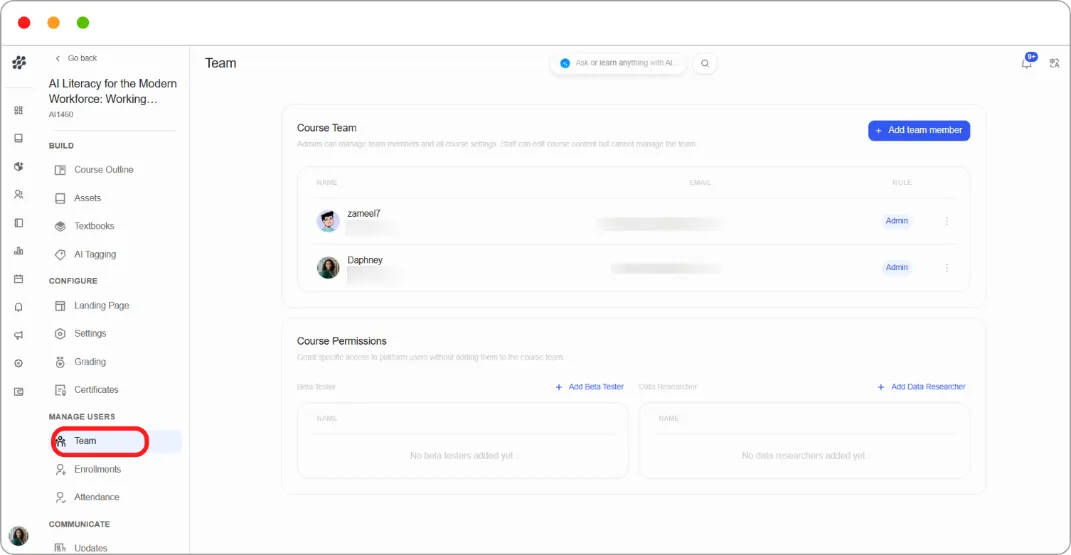Click the search magnifier icon

tap(705, 63)
